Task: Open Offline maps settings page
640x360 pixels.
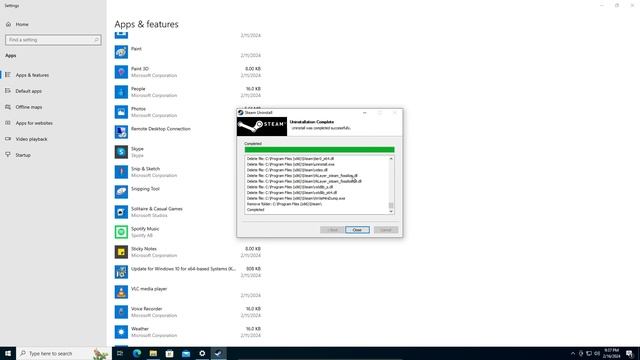Action: 29,107
